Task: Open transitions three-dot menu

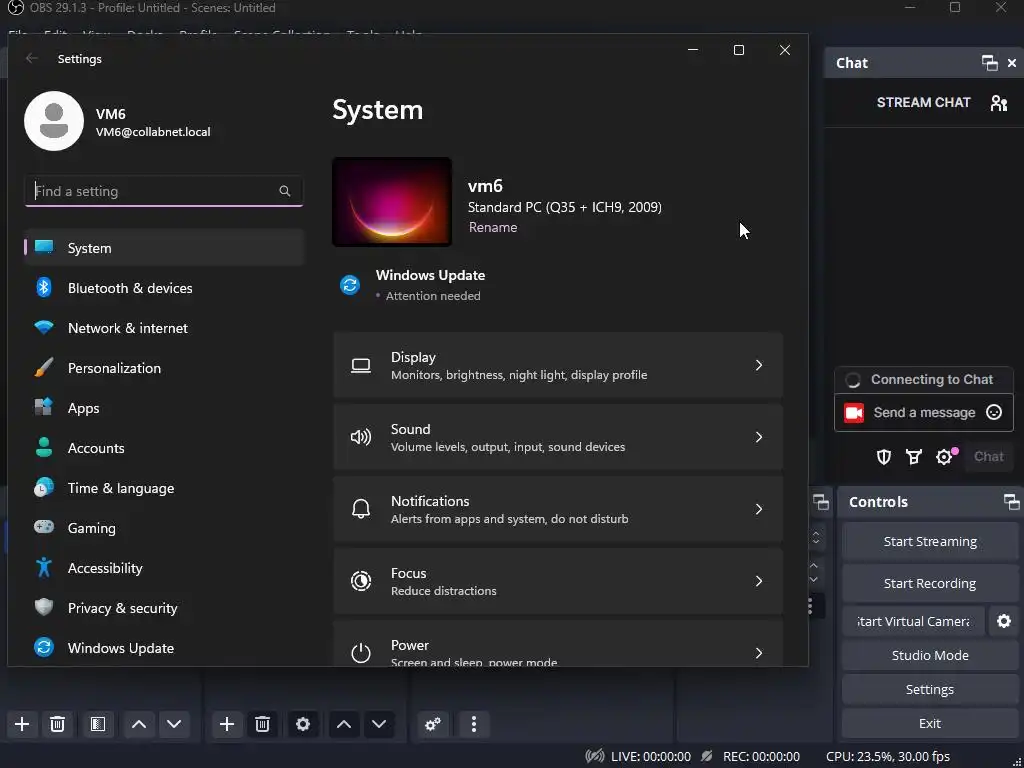Action: coord(810,606)
